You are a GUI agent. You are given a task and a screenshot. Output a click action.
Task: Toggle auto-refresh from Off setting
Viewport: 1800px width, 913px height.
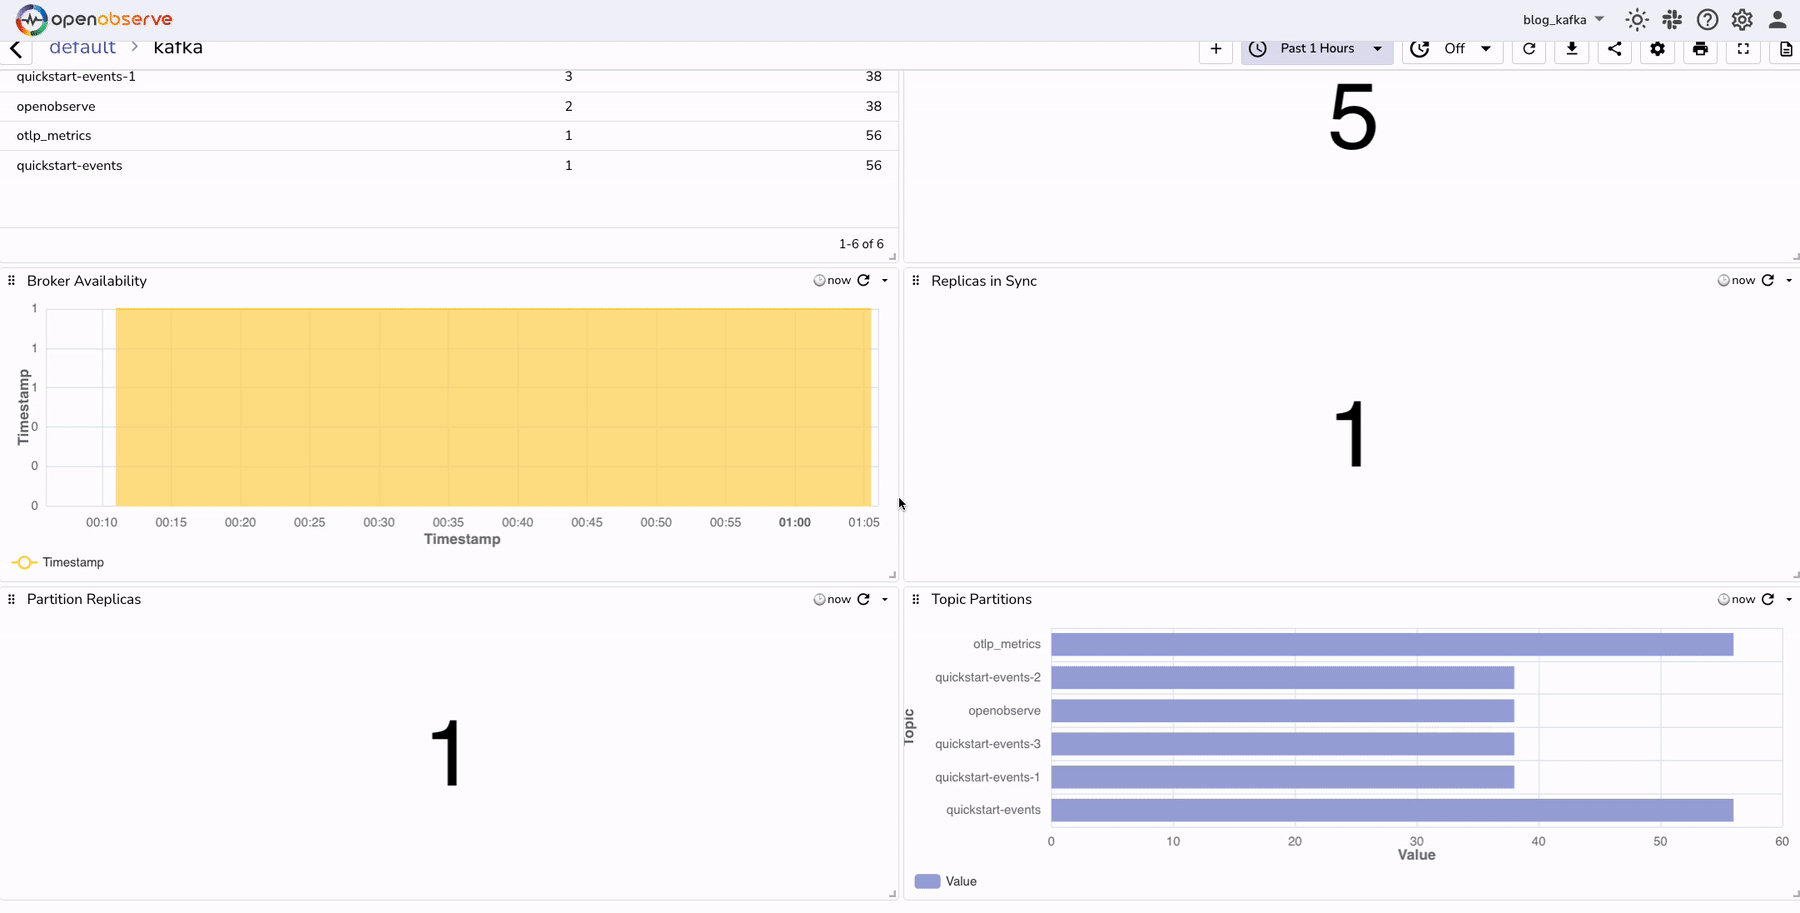pos(1452,48)
